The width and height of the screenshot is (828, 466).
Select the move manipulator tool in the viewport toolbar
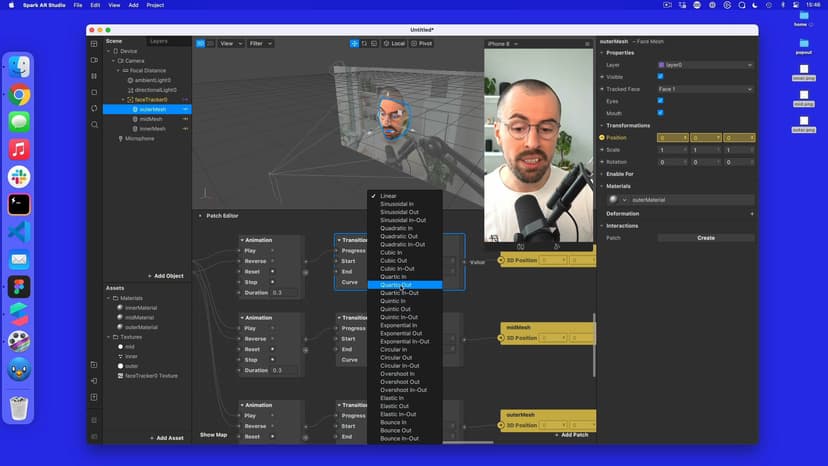(x=354, y=43)
